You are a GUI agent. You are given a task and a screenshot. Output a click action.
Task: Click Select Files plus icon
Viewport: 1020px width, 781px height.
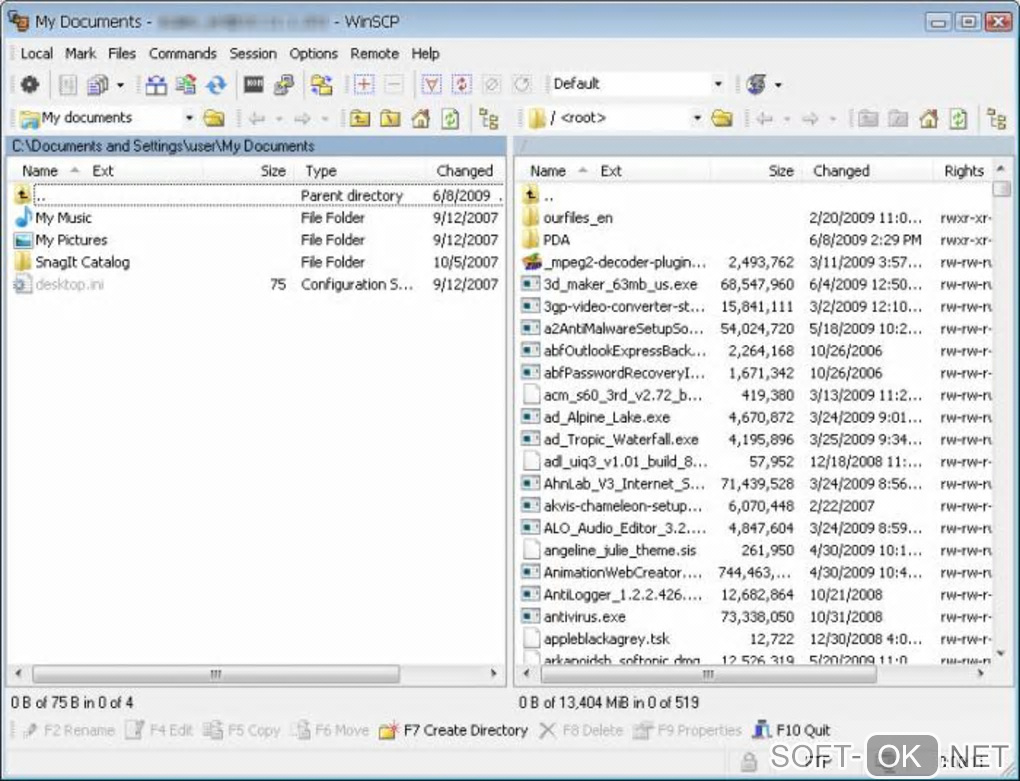(x=364, y=85)
